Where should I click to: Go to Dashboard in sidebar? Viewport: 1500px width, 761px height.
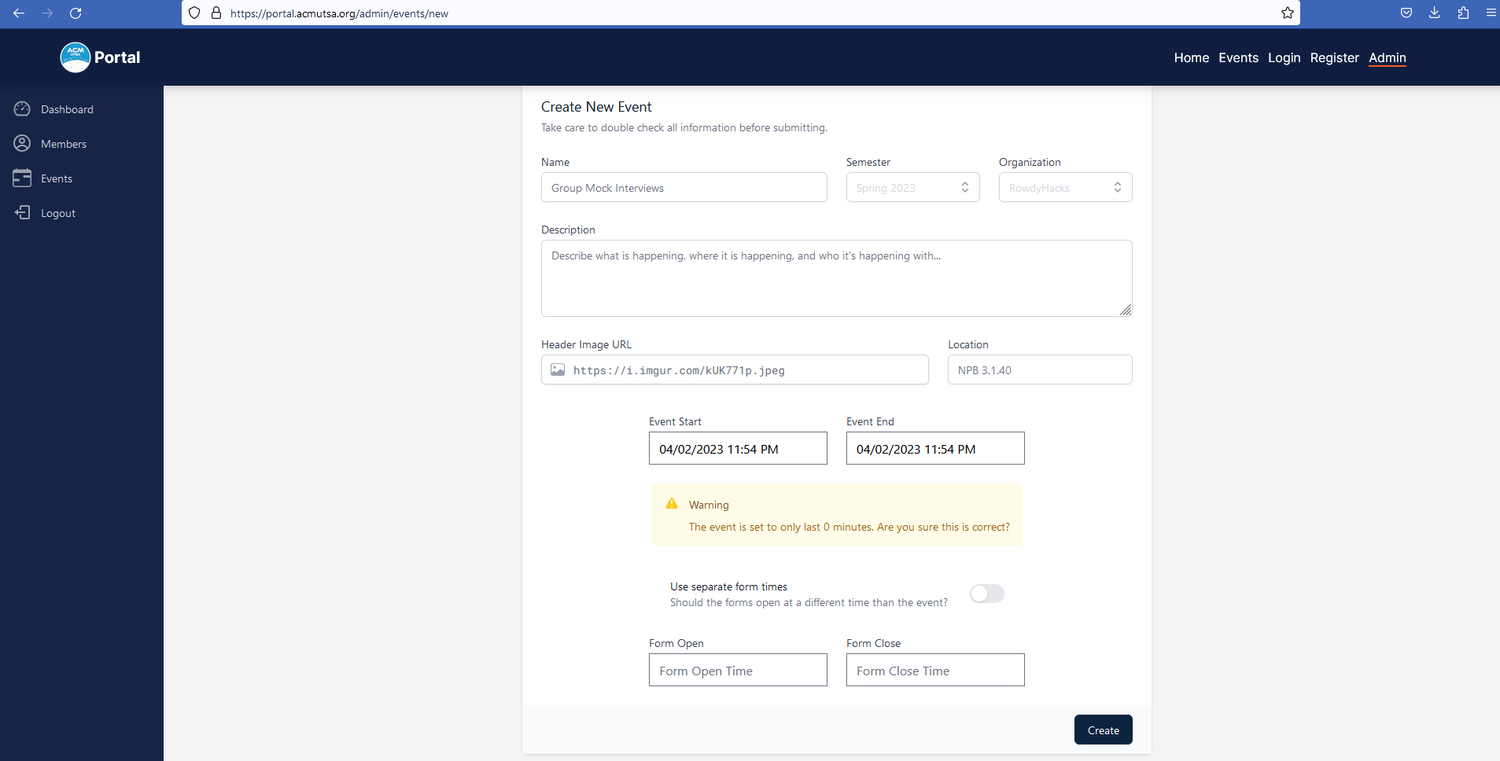(67, 109)
